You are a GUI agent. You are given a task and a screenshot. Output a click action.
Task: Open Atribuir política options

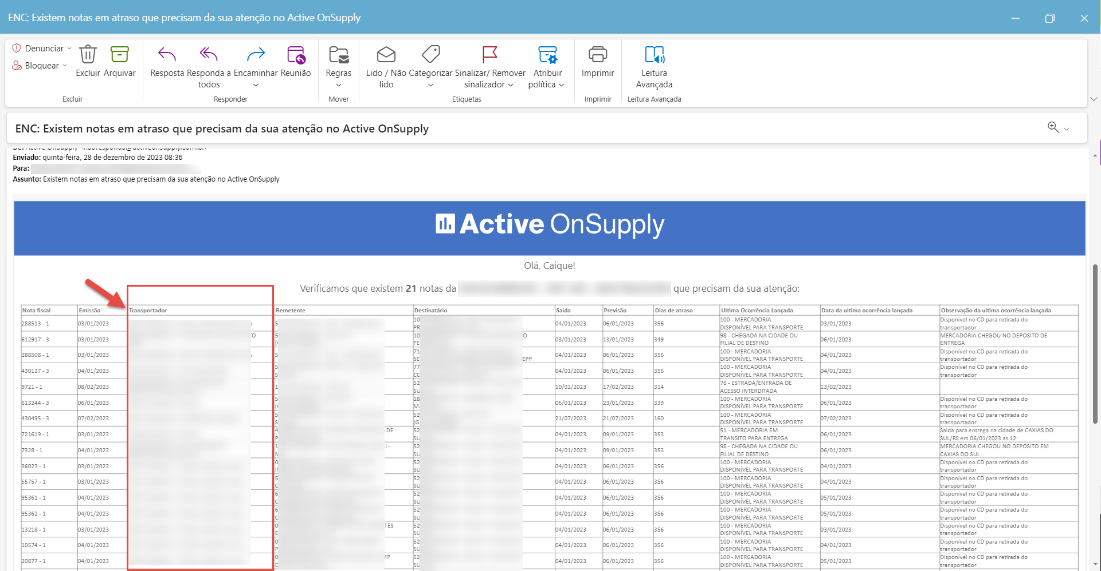pyautogui.click(x=547, y=54)
